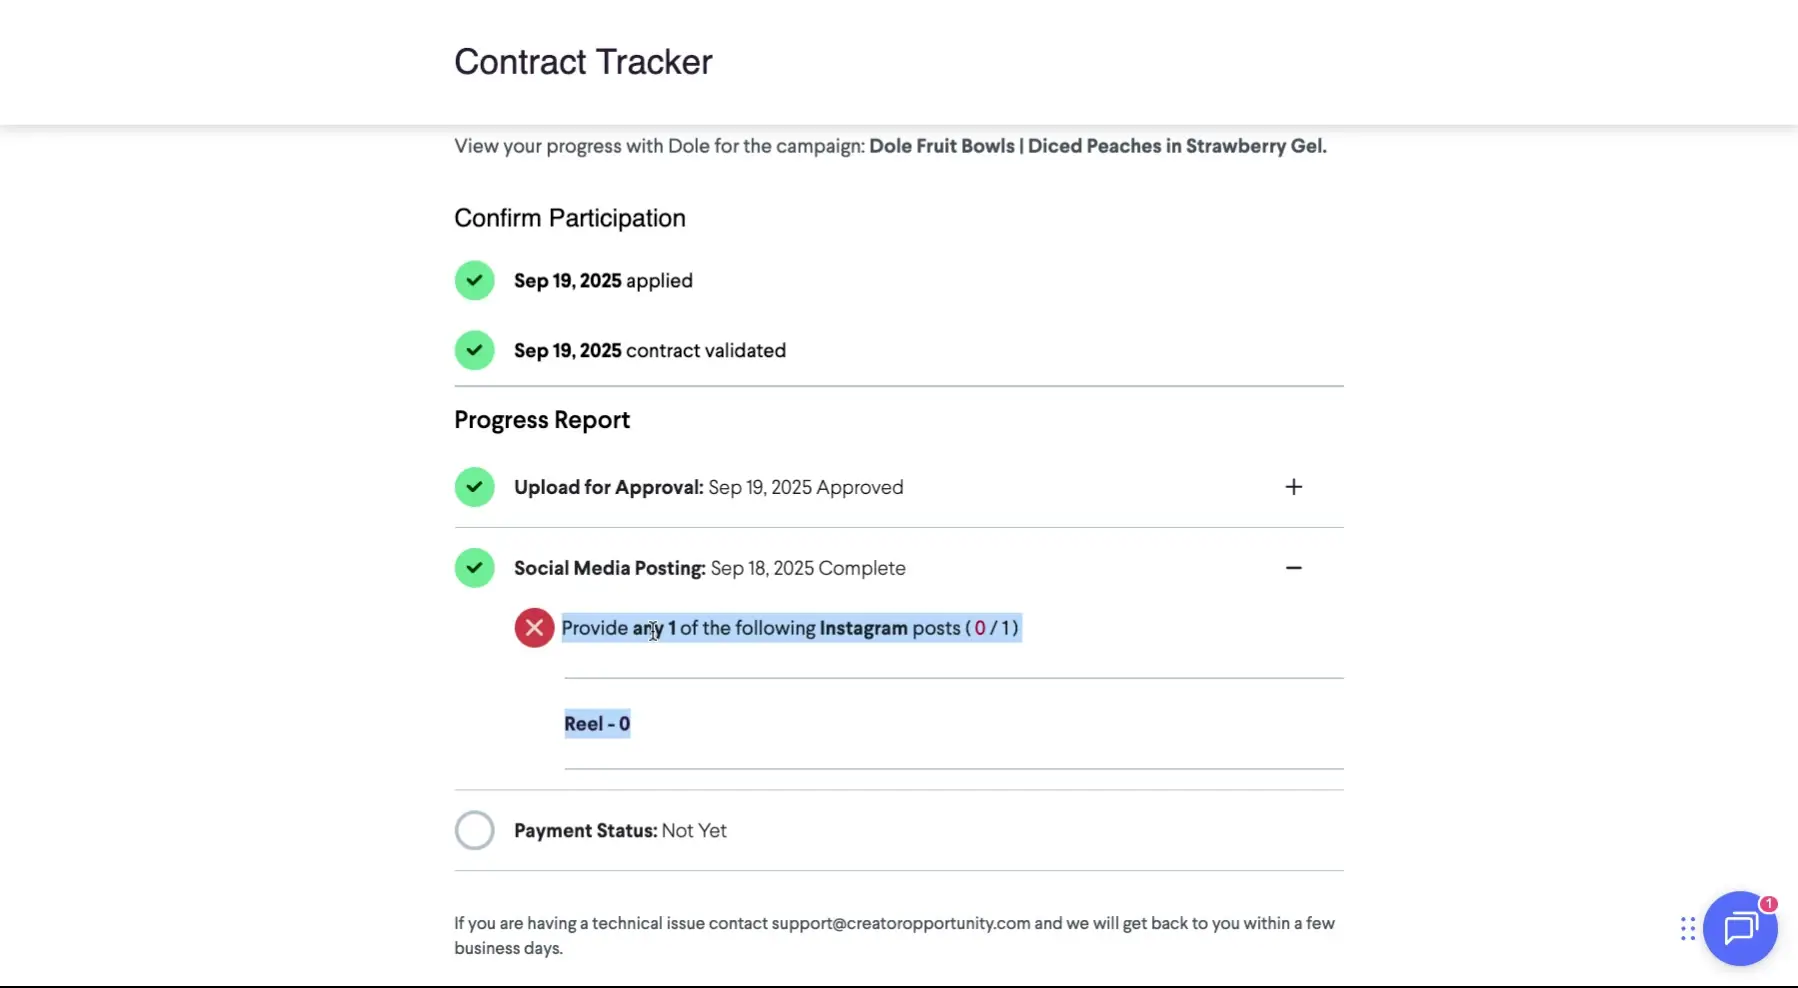The image size is (1798, 988).
Task: Click the Contract Tracker page title
Action: (x=583, y=61)
